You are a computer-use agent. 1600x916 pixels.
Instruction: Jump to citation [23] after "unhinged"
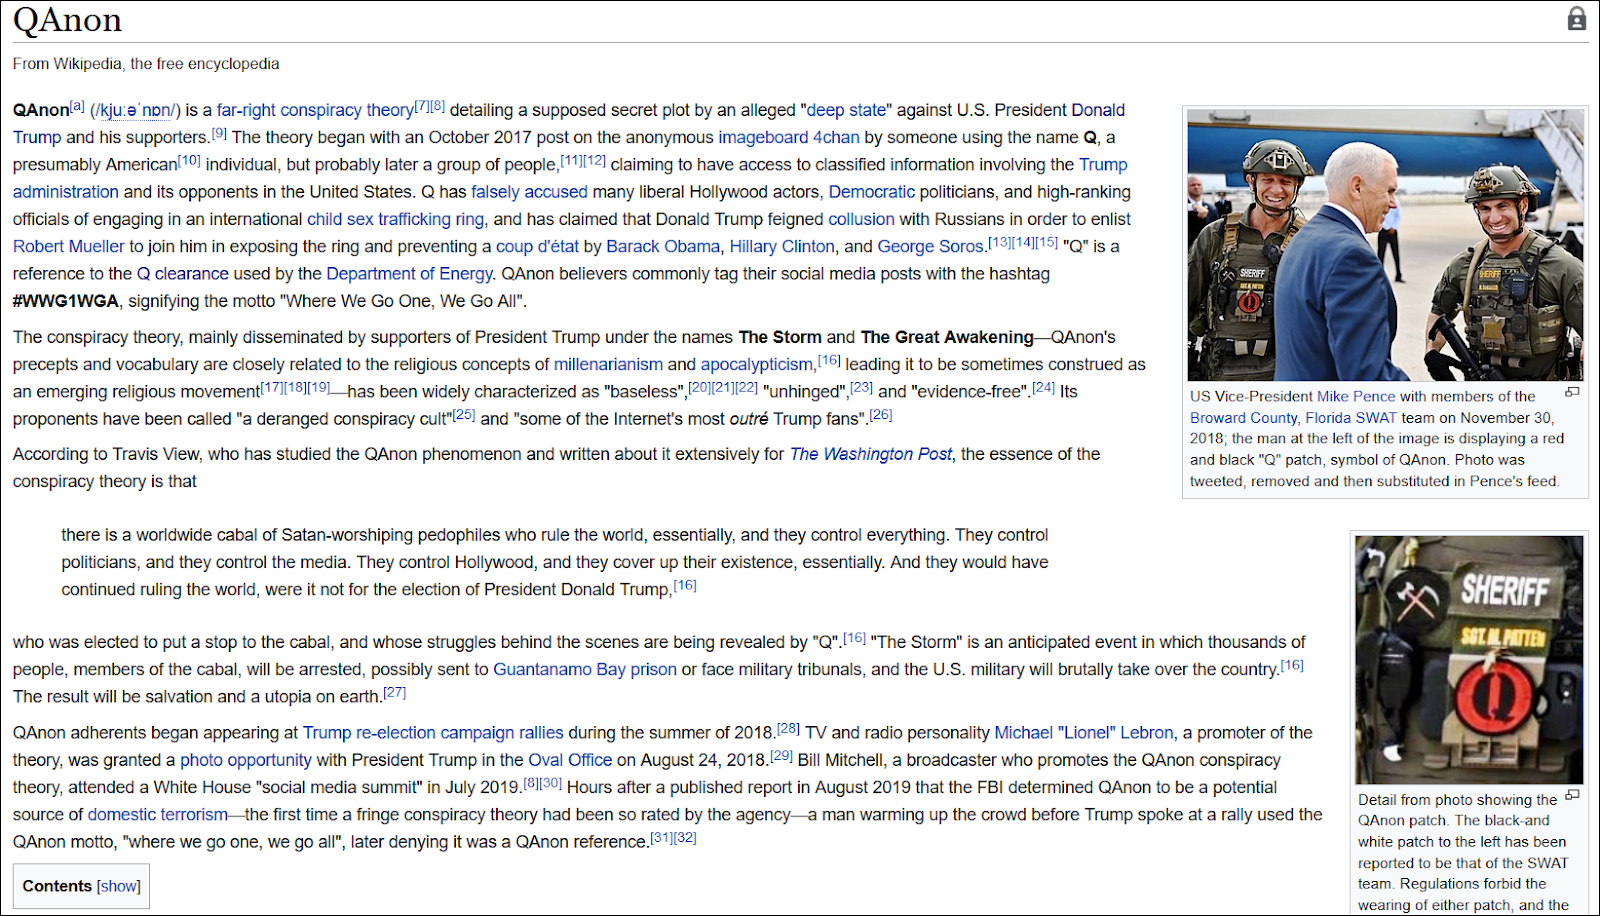[x=862, y=387]
